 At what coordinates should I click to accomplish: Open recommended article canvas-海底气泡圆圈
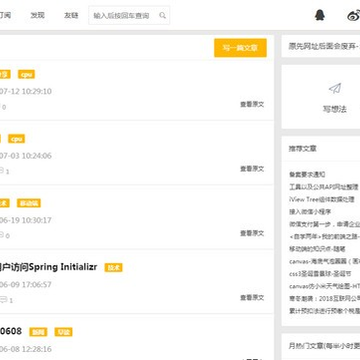tap(324, 261)
